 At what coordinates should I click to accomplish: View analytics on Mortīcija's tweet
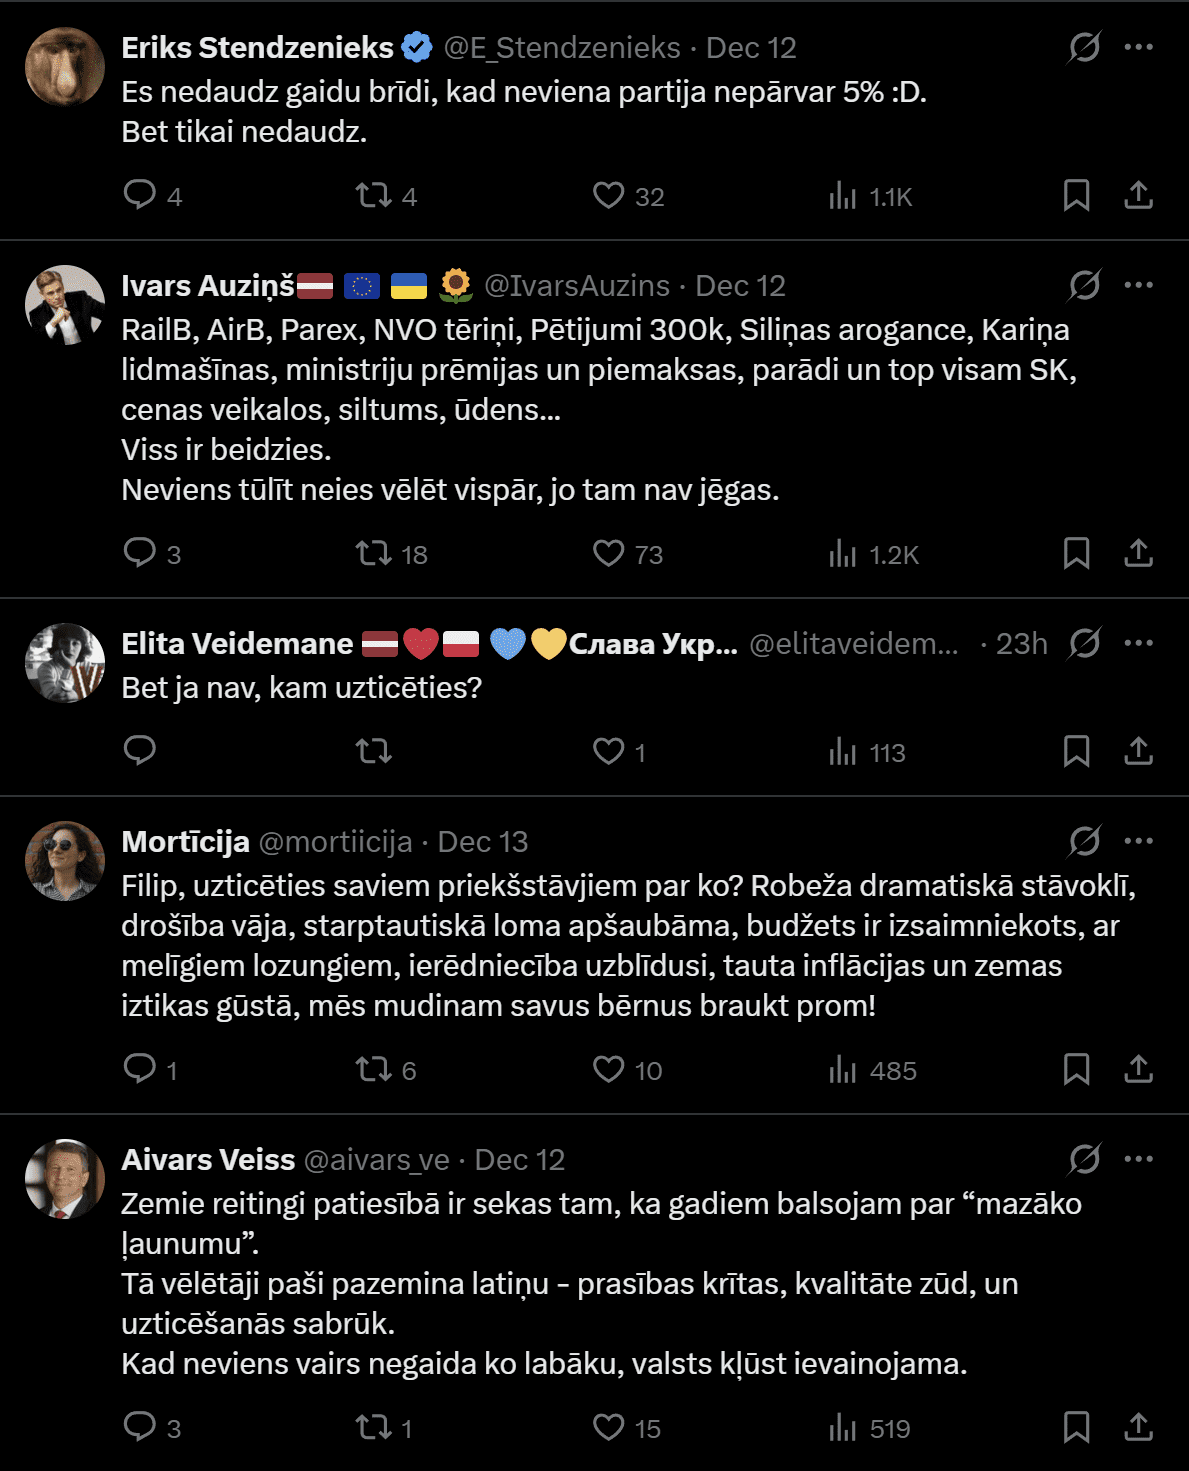tap(843, 1069)
